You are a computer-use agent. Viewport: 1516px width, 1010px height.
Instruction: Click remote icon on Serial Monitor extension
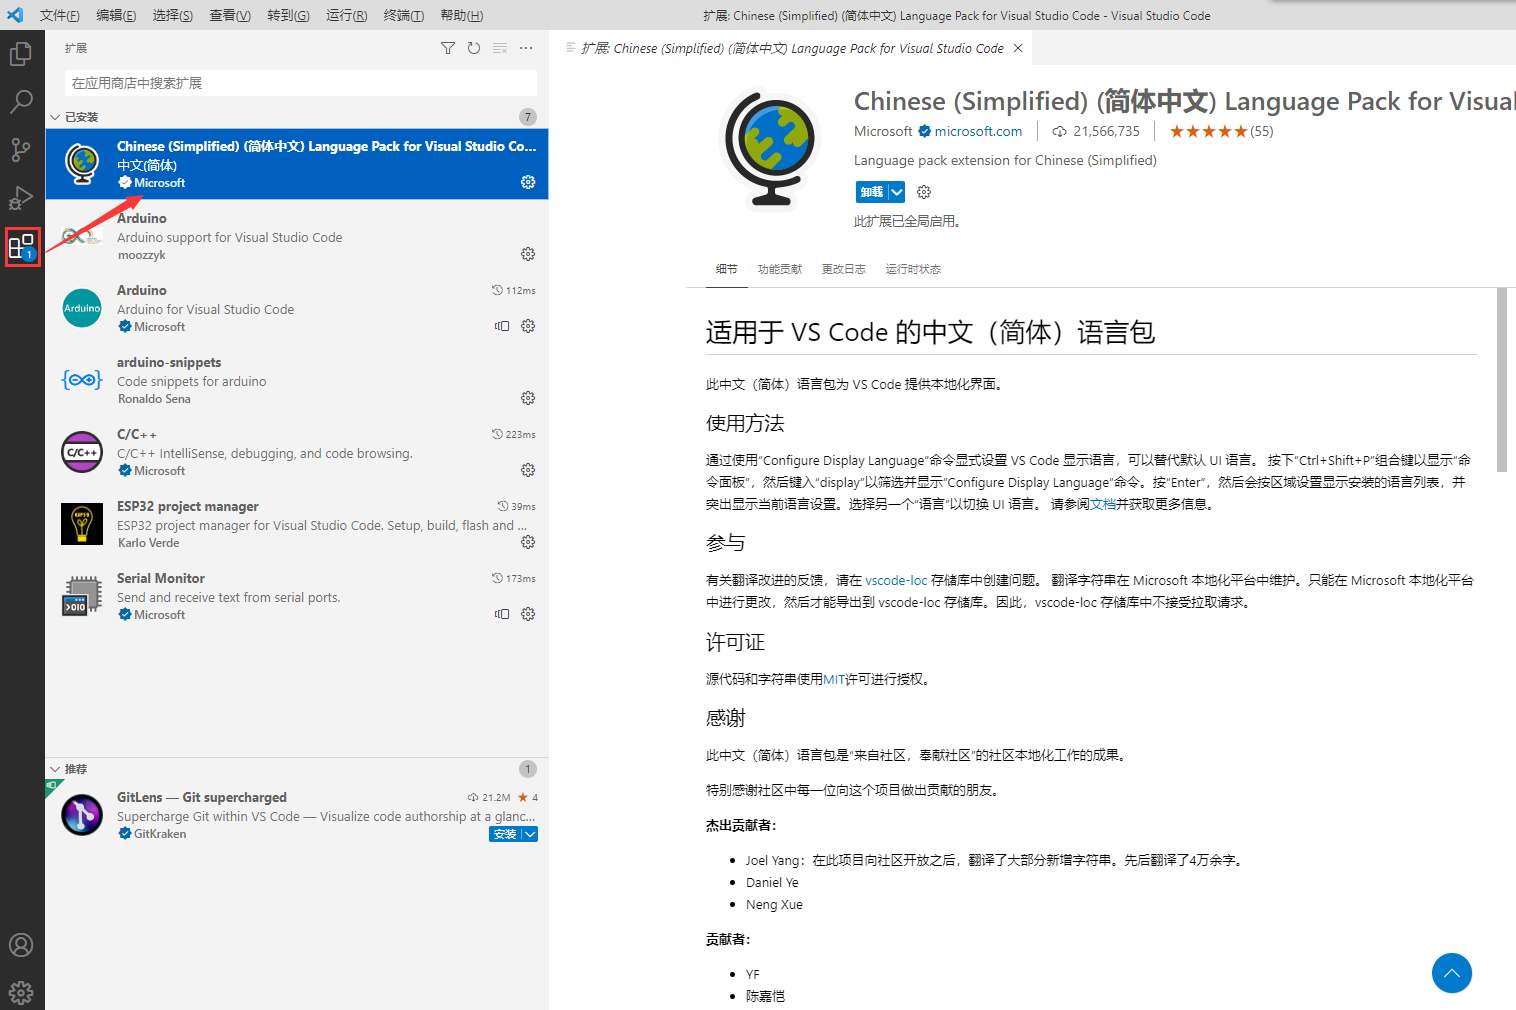point(502,614)
